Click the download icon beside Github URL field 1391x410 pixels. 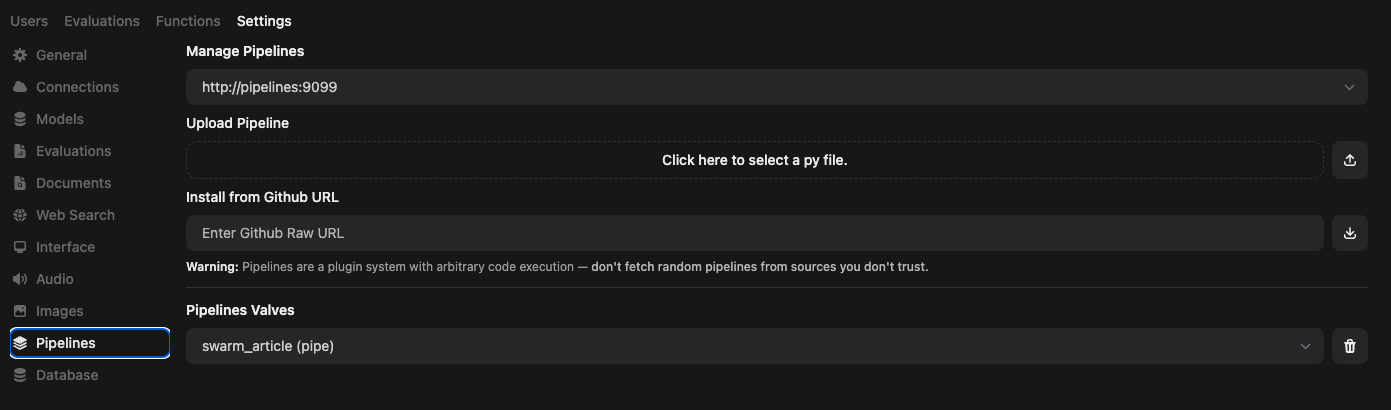pos(1349,233)
